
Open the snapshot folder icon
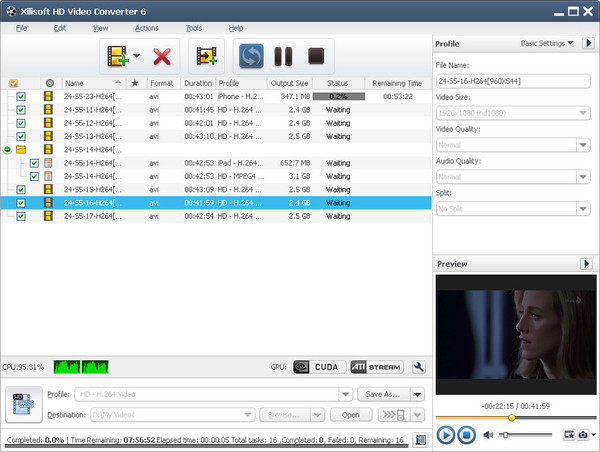click(x=569, y=435)
